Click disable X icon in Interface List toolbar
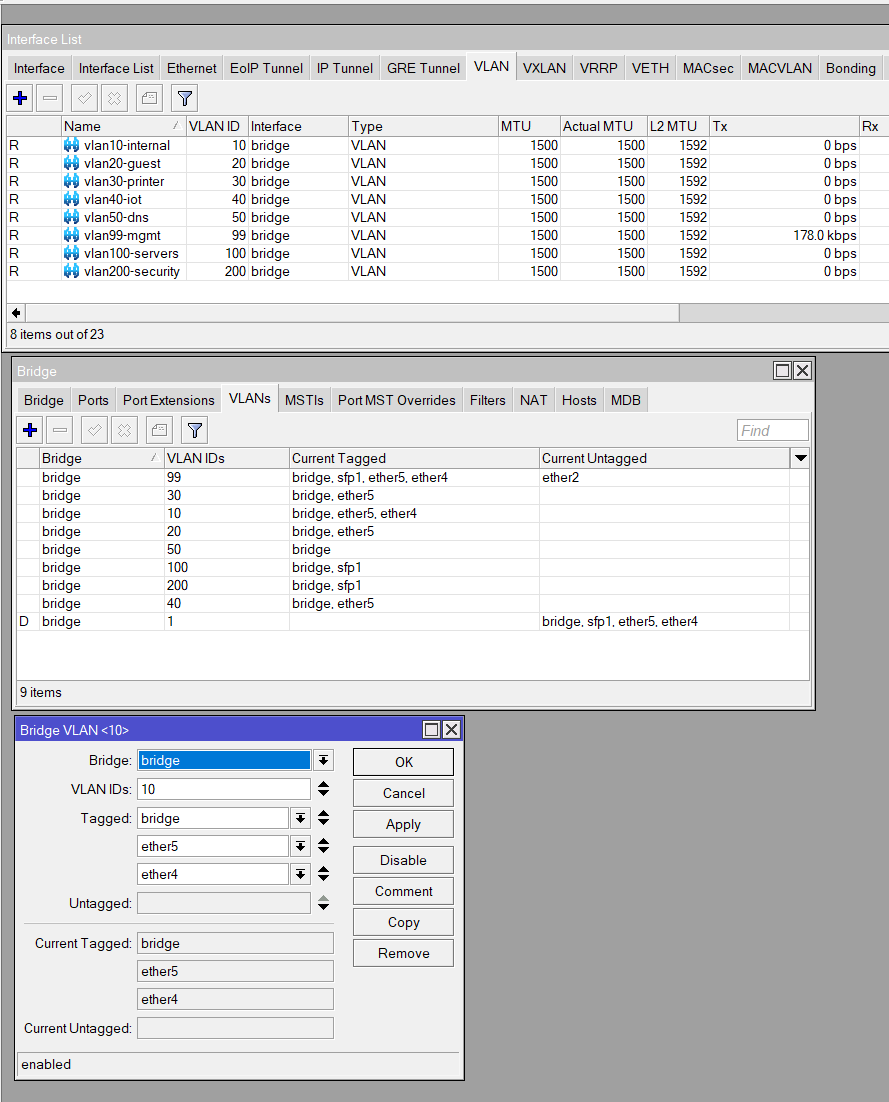The width and height of the screenshot is (889, 1102). pyautogui.click(x=115, y=98)
